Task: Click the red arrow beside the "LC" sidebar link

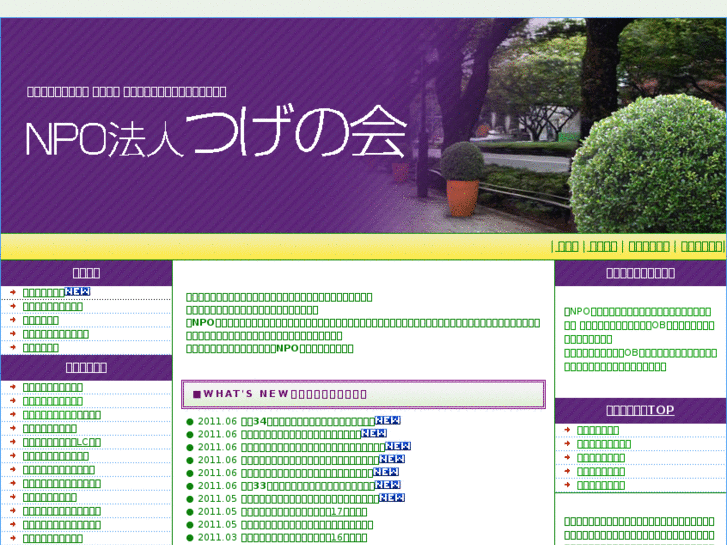Action: (12, 442)
